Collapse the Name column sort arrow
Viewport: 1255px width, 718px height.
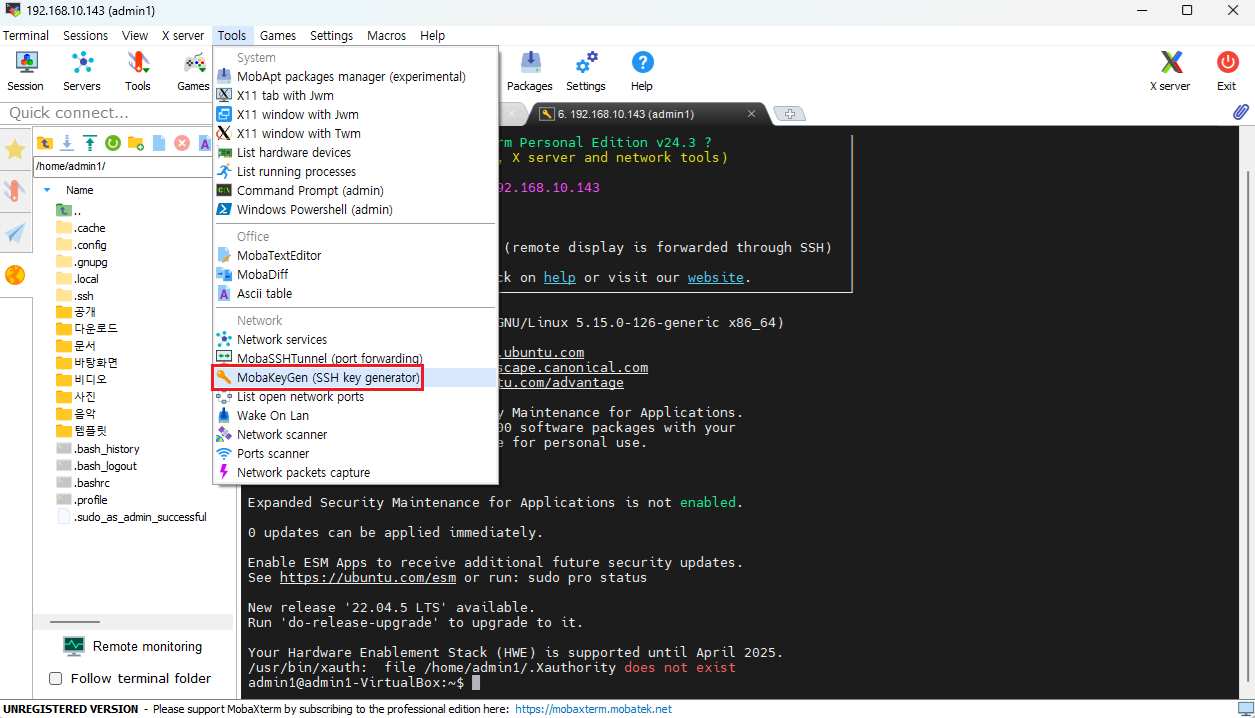tap(47, 189)
